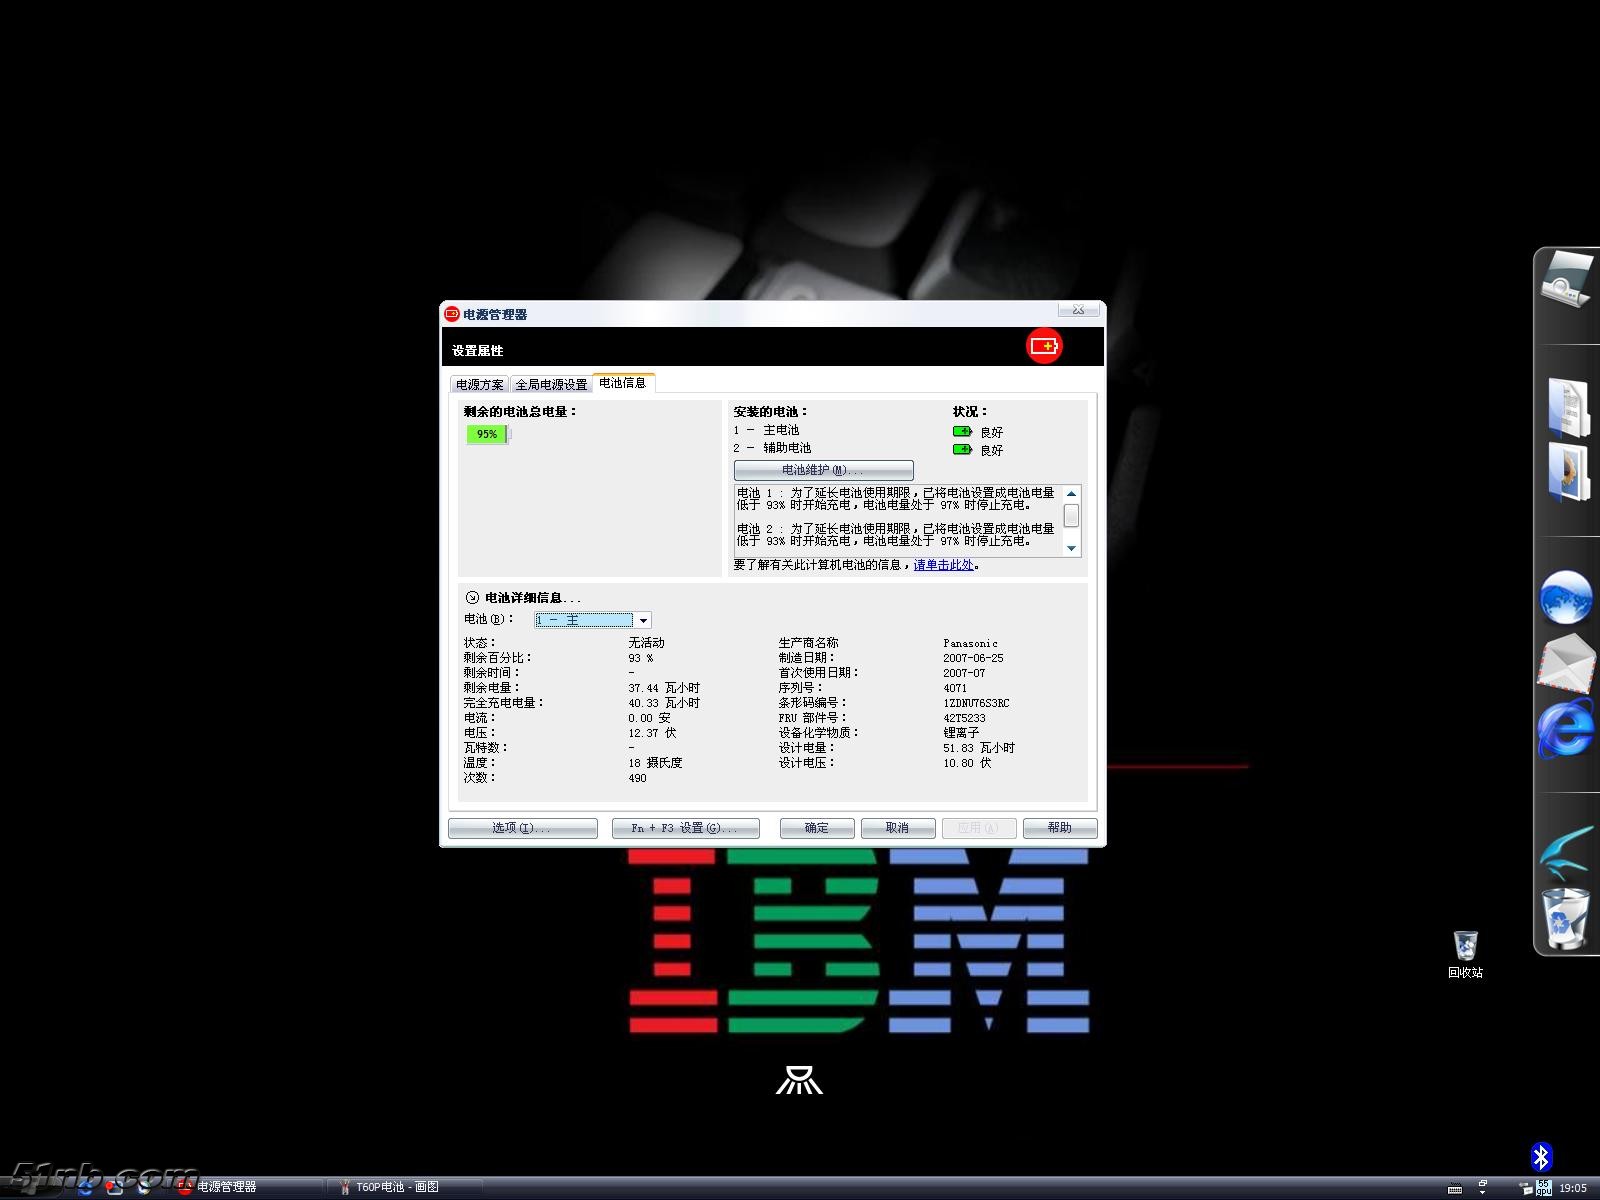Open Fn + F3 设置(G)... button
Viewport: 1600px width, 1200px height.
pos(685,828)
